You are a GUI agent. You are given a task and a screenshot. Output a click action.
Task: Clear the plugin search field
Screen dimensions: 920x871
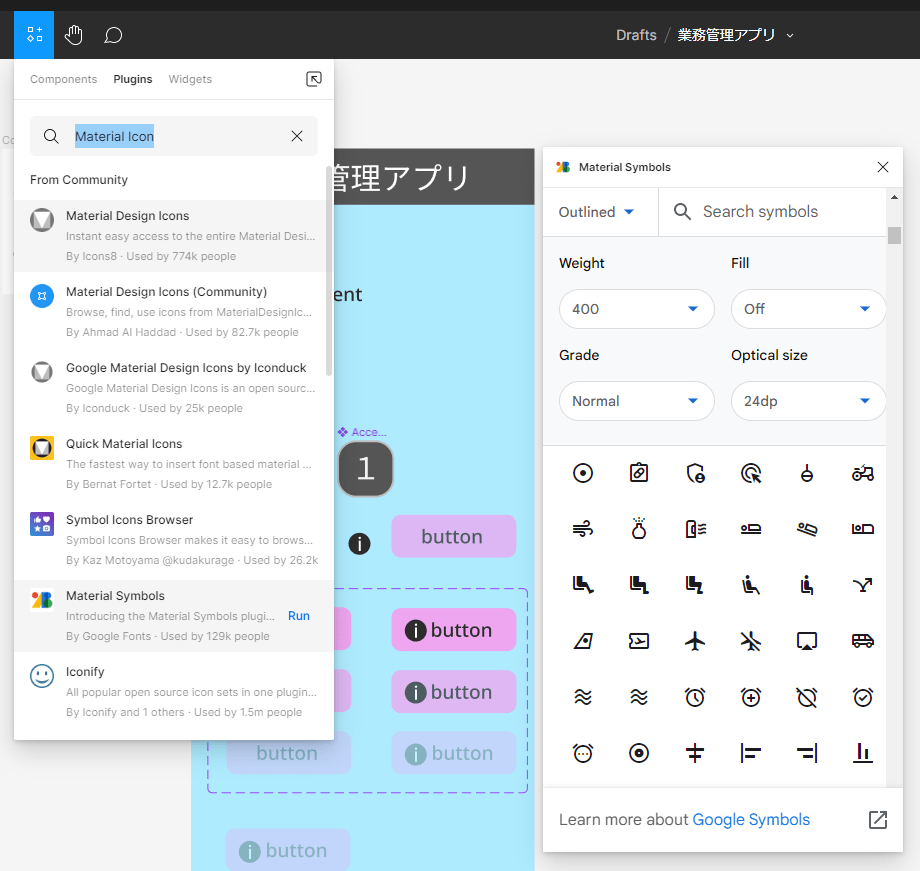pyautogui.click(x=297, y=136)
